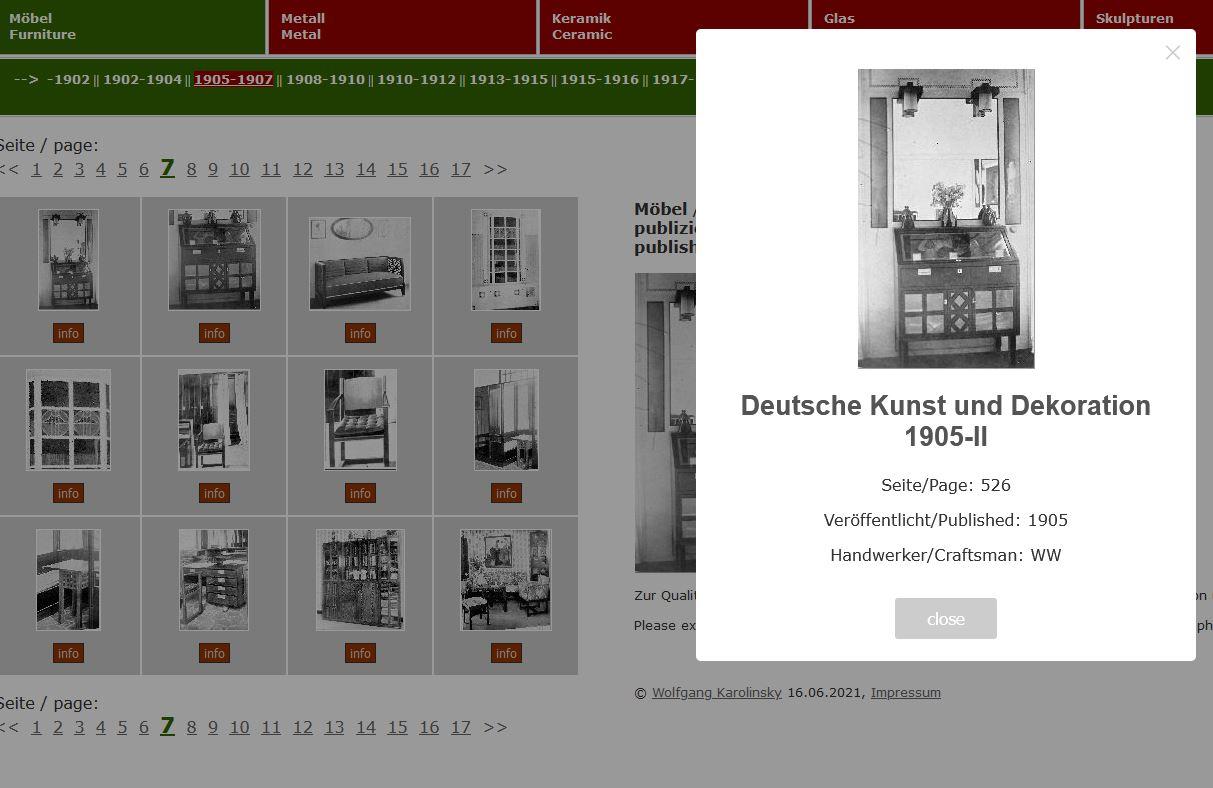Open the Wolfgang Karolinsky link
The height and width of the screenshot is (788, 1213).
click(716, 693)
